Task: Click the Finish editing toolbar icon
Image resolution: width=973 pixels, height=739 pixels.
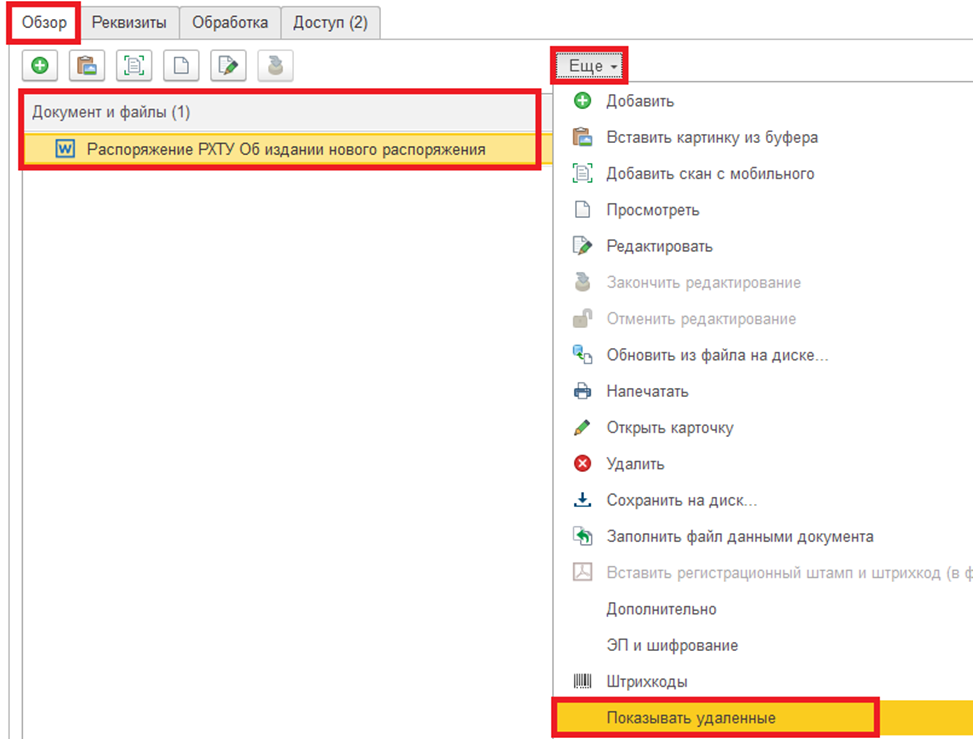Action: point(275,66)
